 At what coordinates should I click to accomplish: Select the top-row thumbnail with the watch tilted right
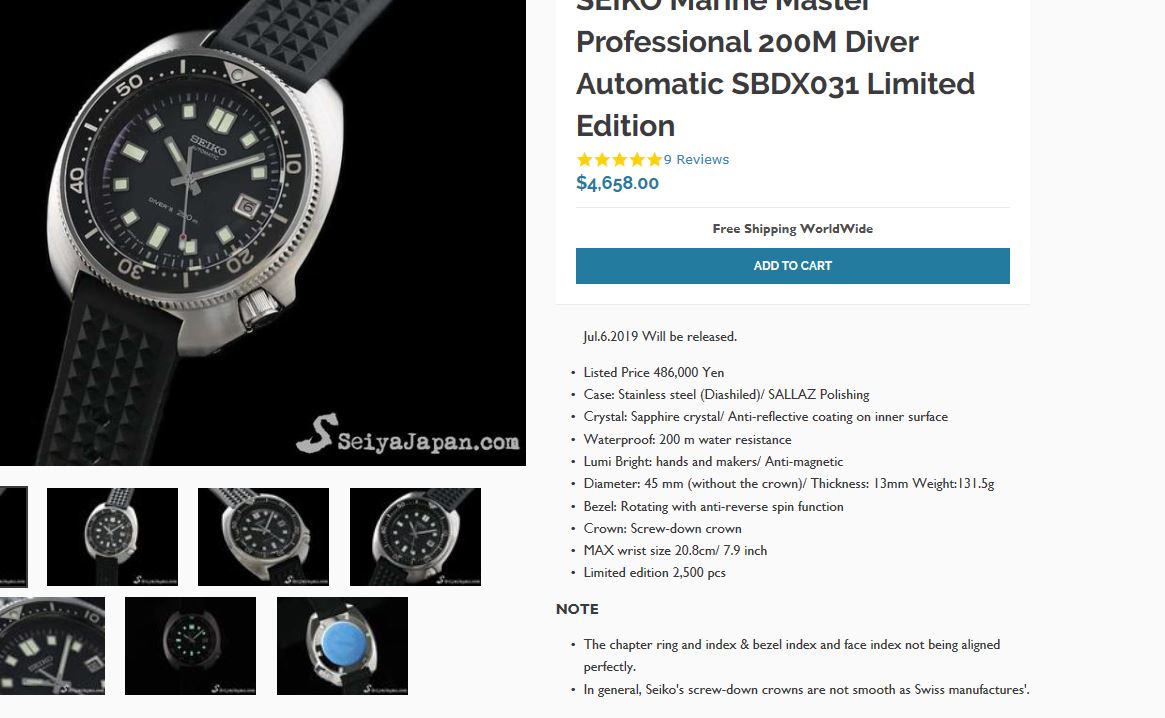pyautogui.click(x=415, y=537)
